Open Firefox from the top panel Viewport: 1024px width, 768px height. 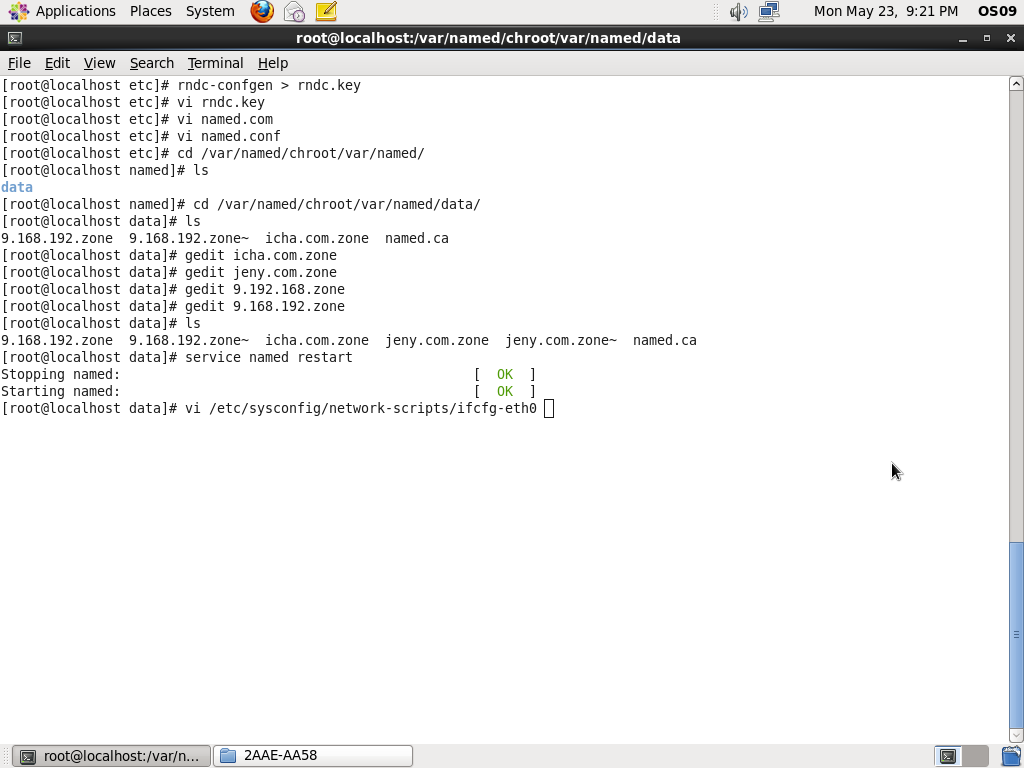click(260, 11)
